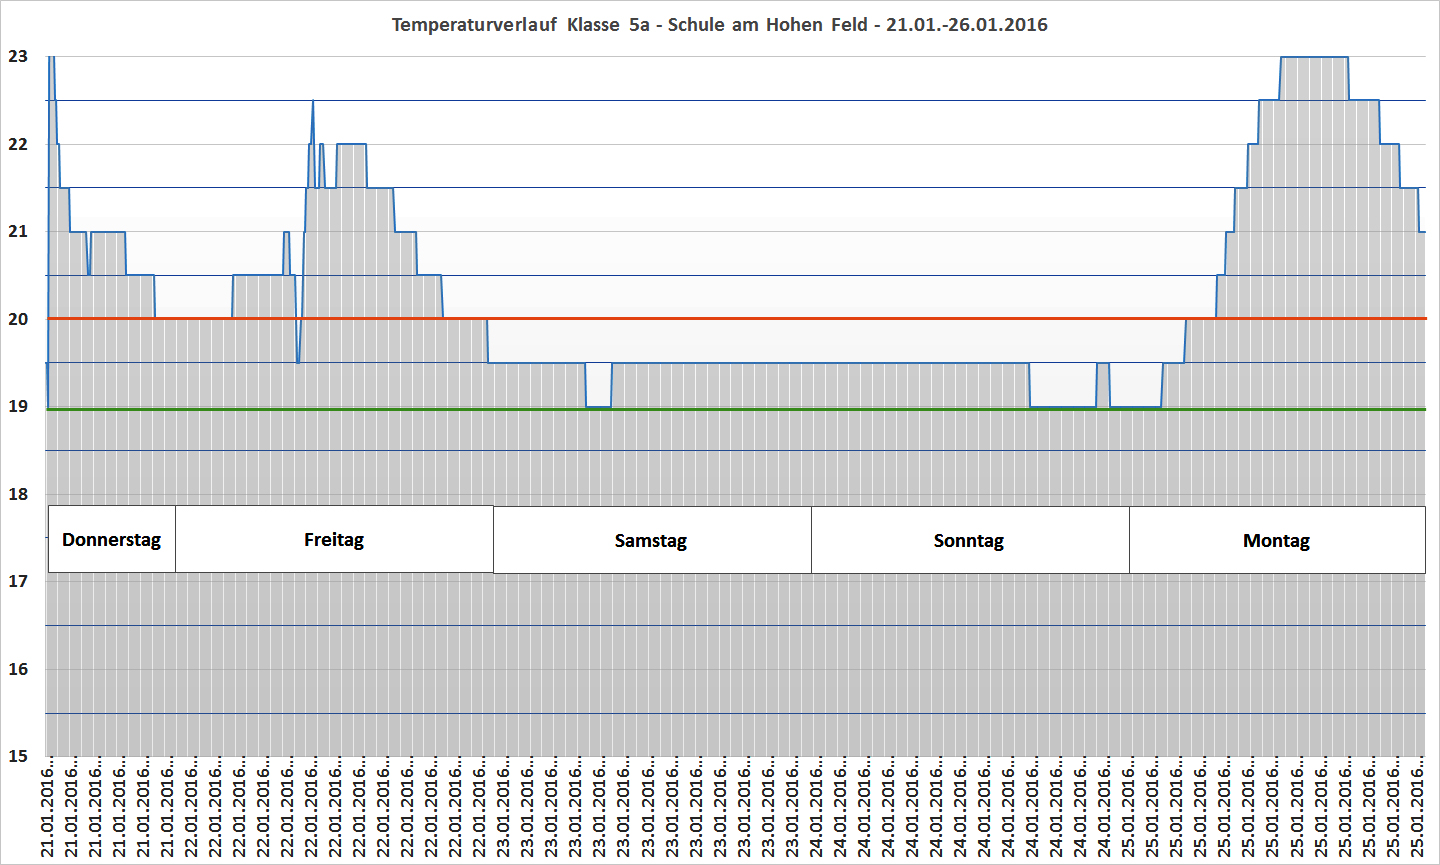Screen dimensions: 1440x865
Task: Click the last x-axis date label 25.01.2016
Action: coord(1417,810)
